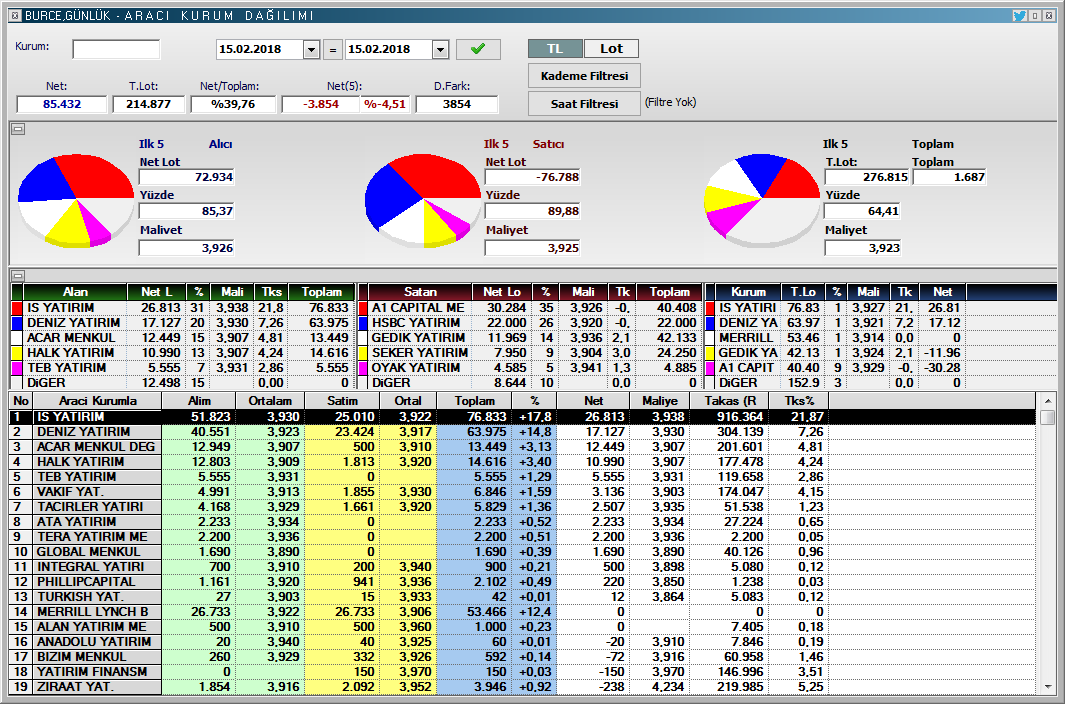Click yellow swatch beside SEKER YATIRIM seller row

pos(363,353)
